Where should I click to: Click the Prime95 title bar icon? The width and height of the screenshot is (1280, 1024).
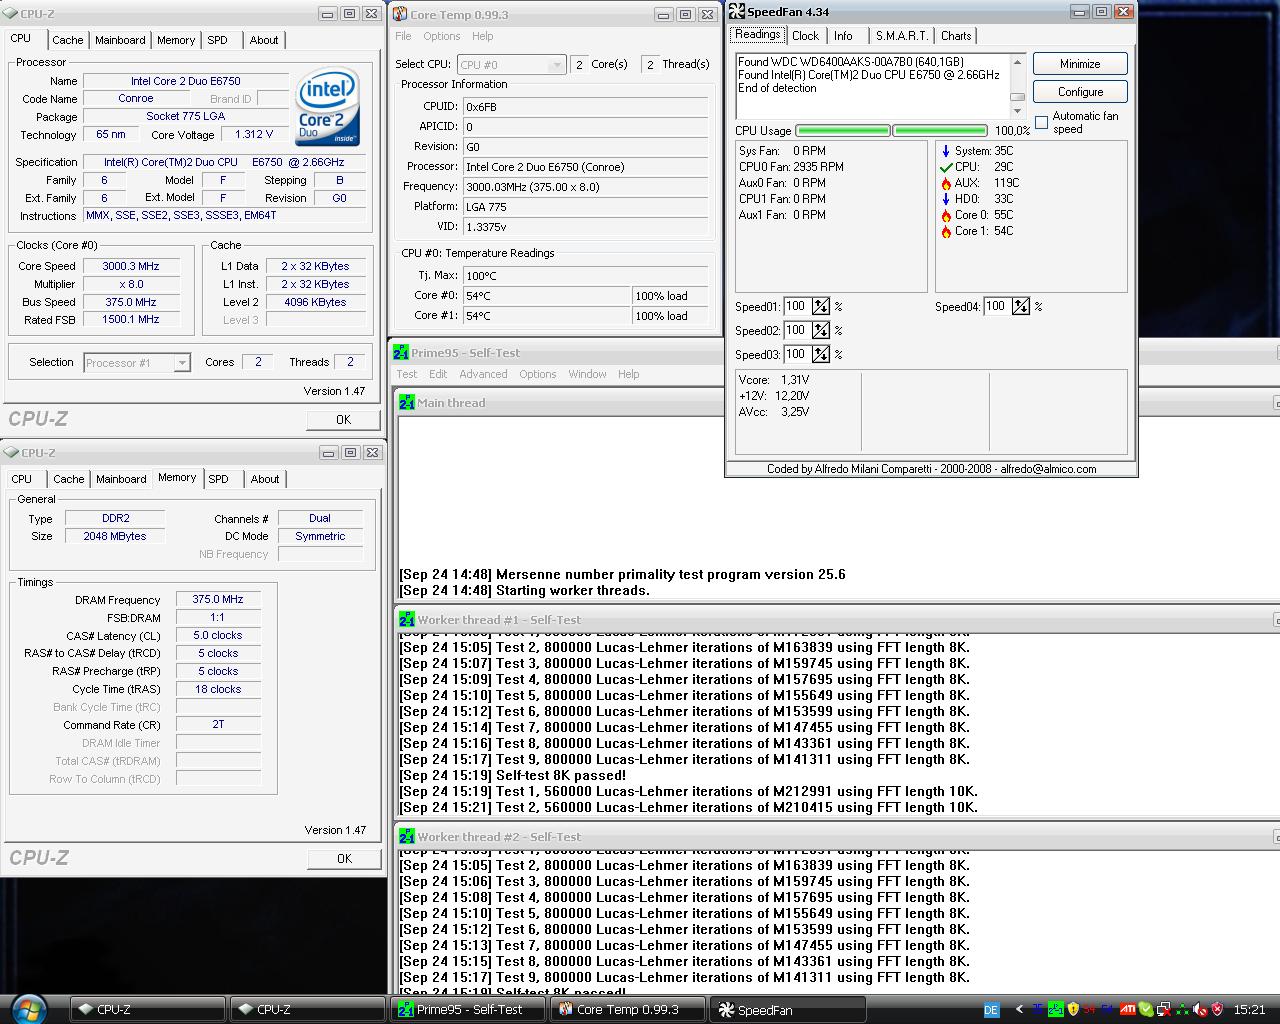point(401,352)
